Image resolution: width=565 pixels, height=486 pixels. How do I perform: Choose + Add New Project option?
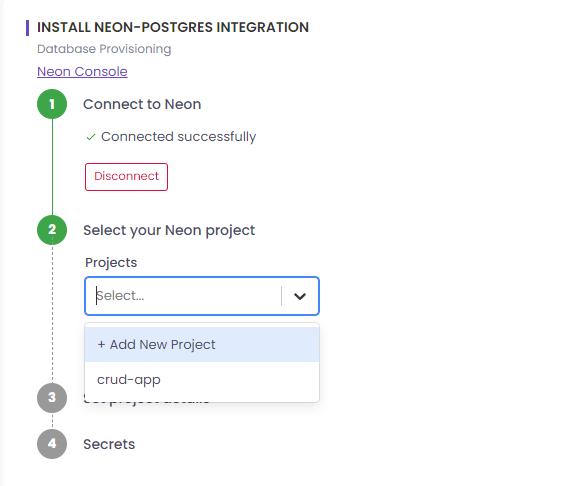coord(202,344)
